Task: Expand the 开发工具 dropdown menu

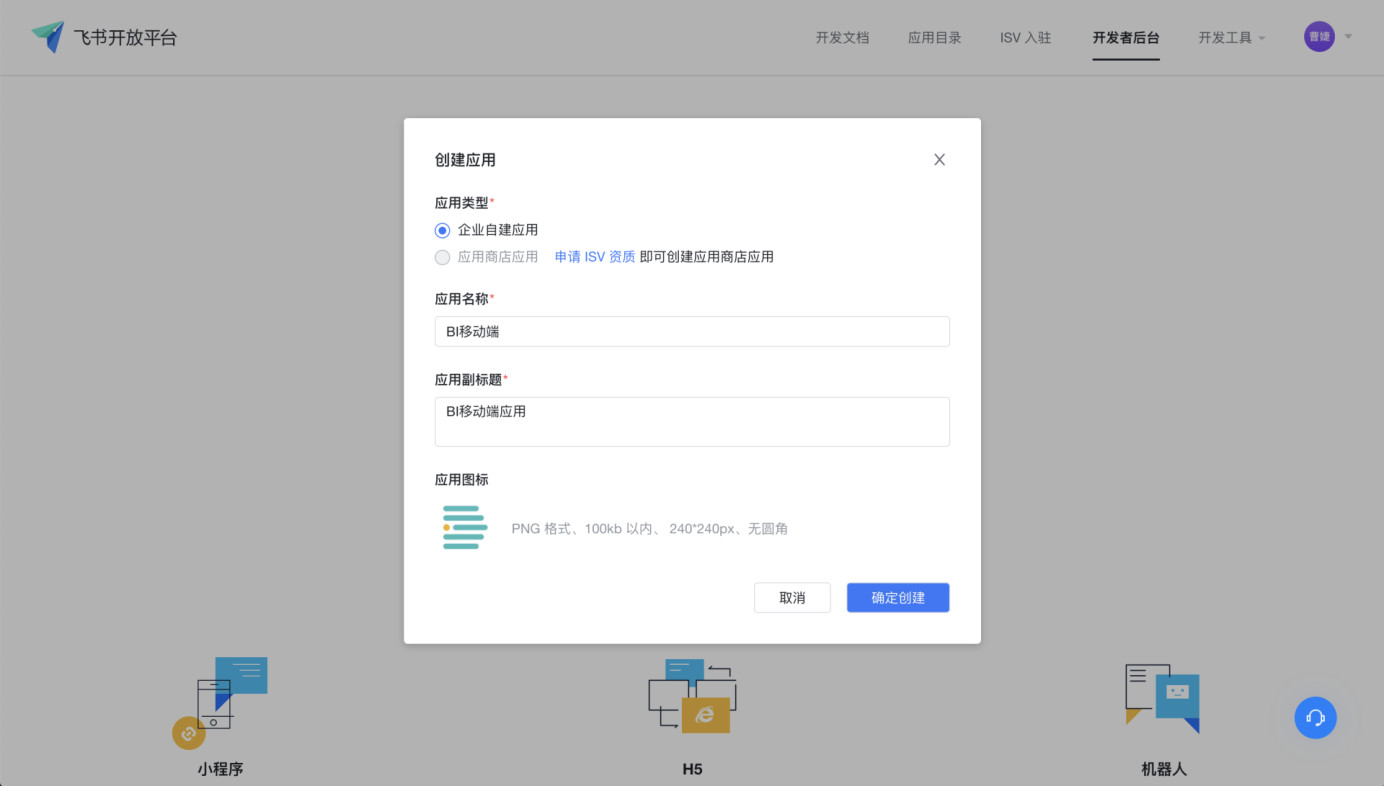Action: pos(1232,38)
